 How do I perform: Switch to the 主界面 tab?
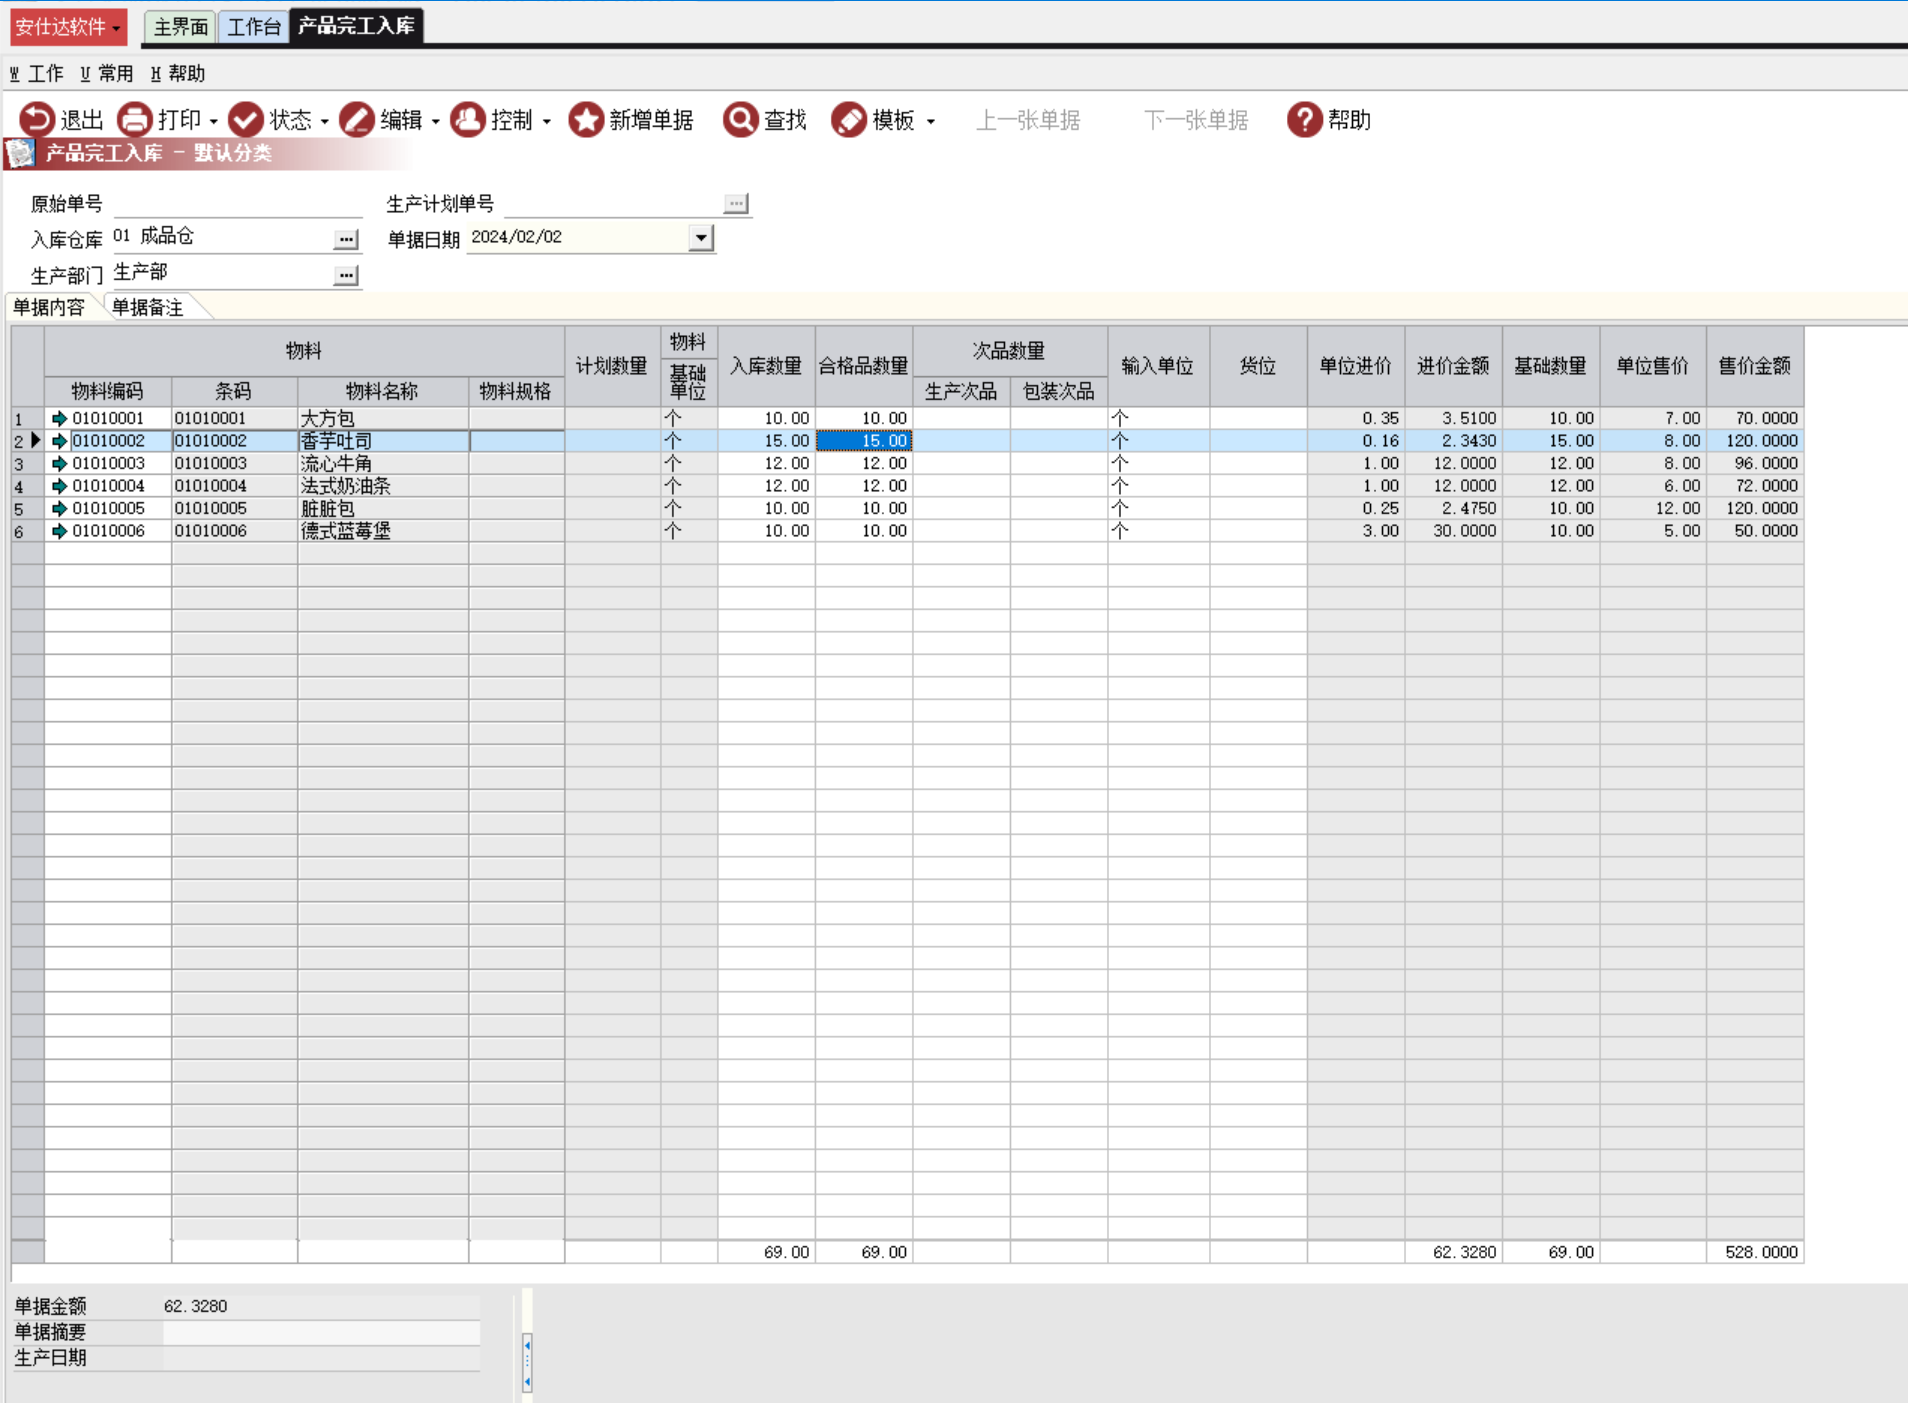click(181, 27)
